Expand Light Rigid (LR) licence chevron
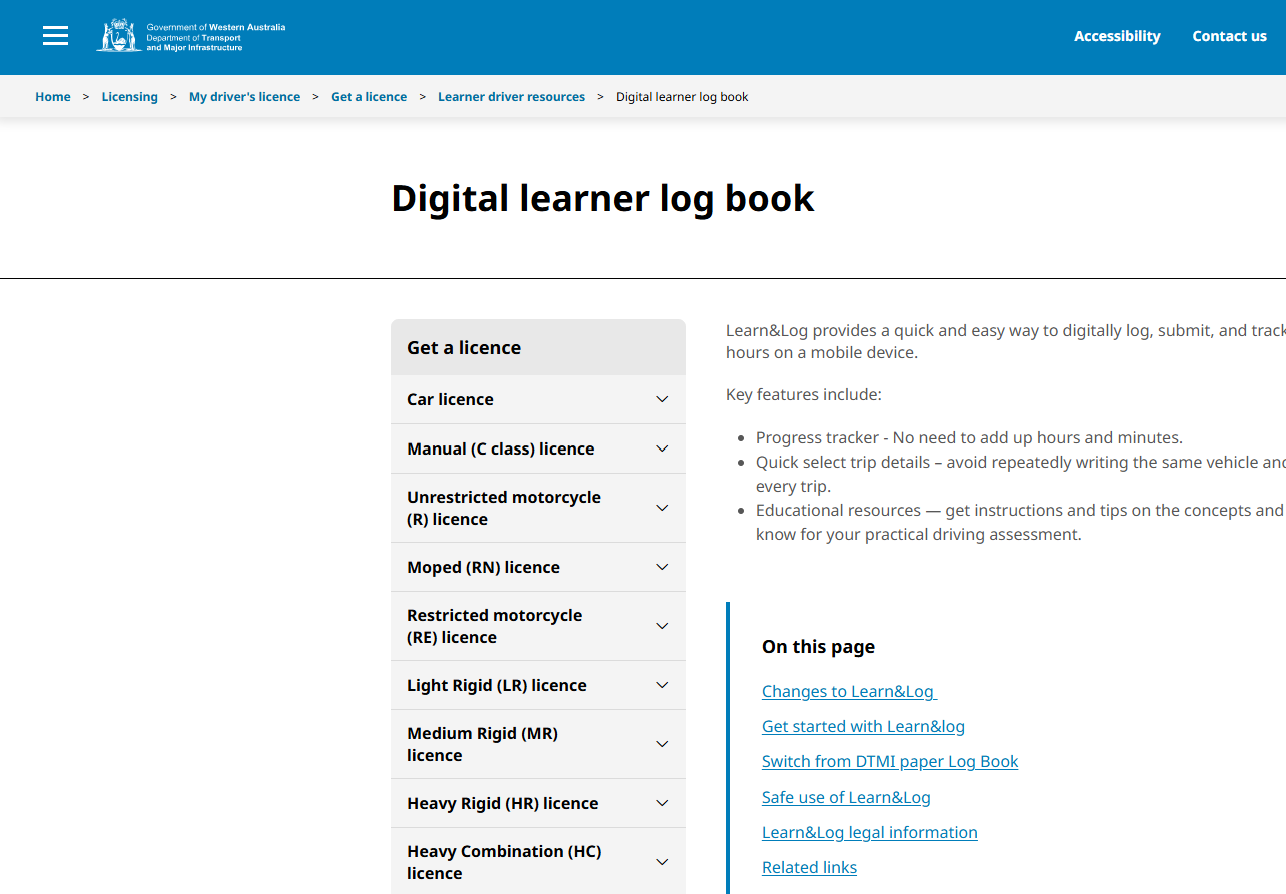 [662, 685]
